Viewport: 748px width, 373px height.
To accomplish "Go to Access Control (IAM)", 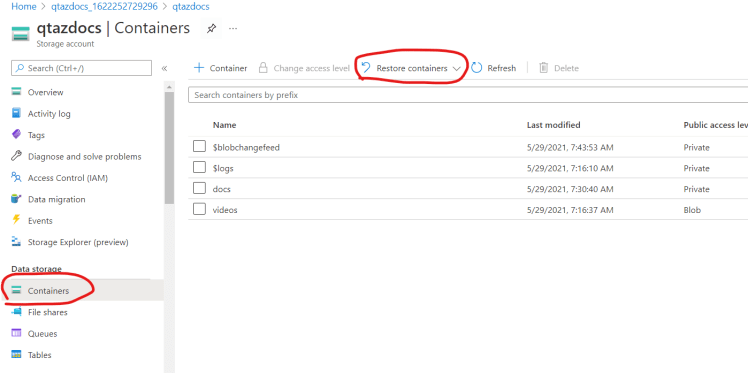I will point(68,178).
